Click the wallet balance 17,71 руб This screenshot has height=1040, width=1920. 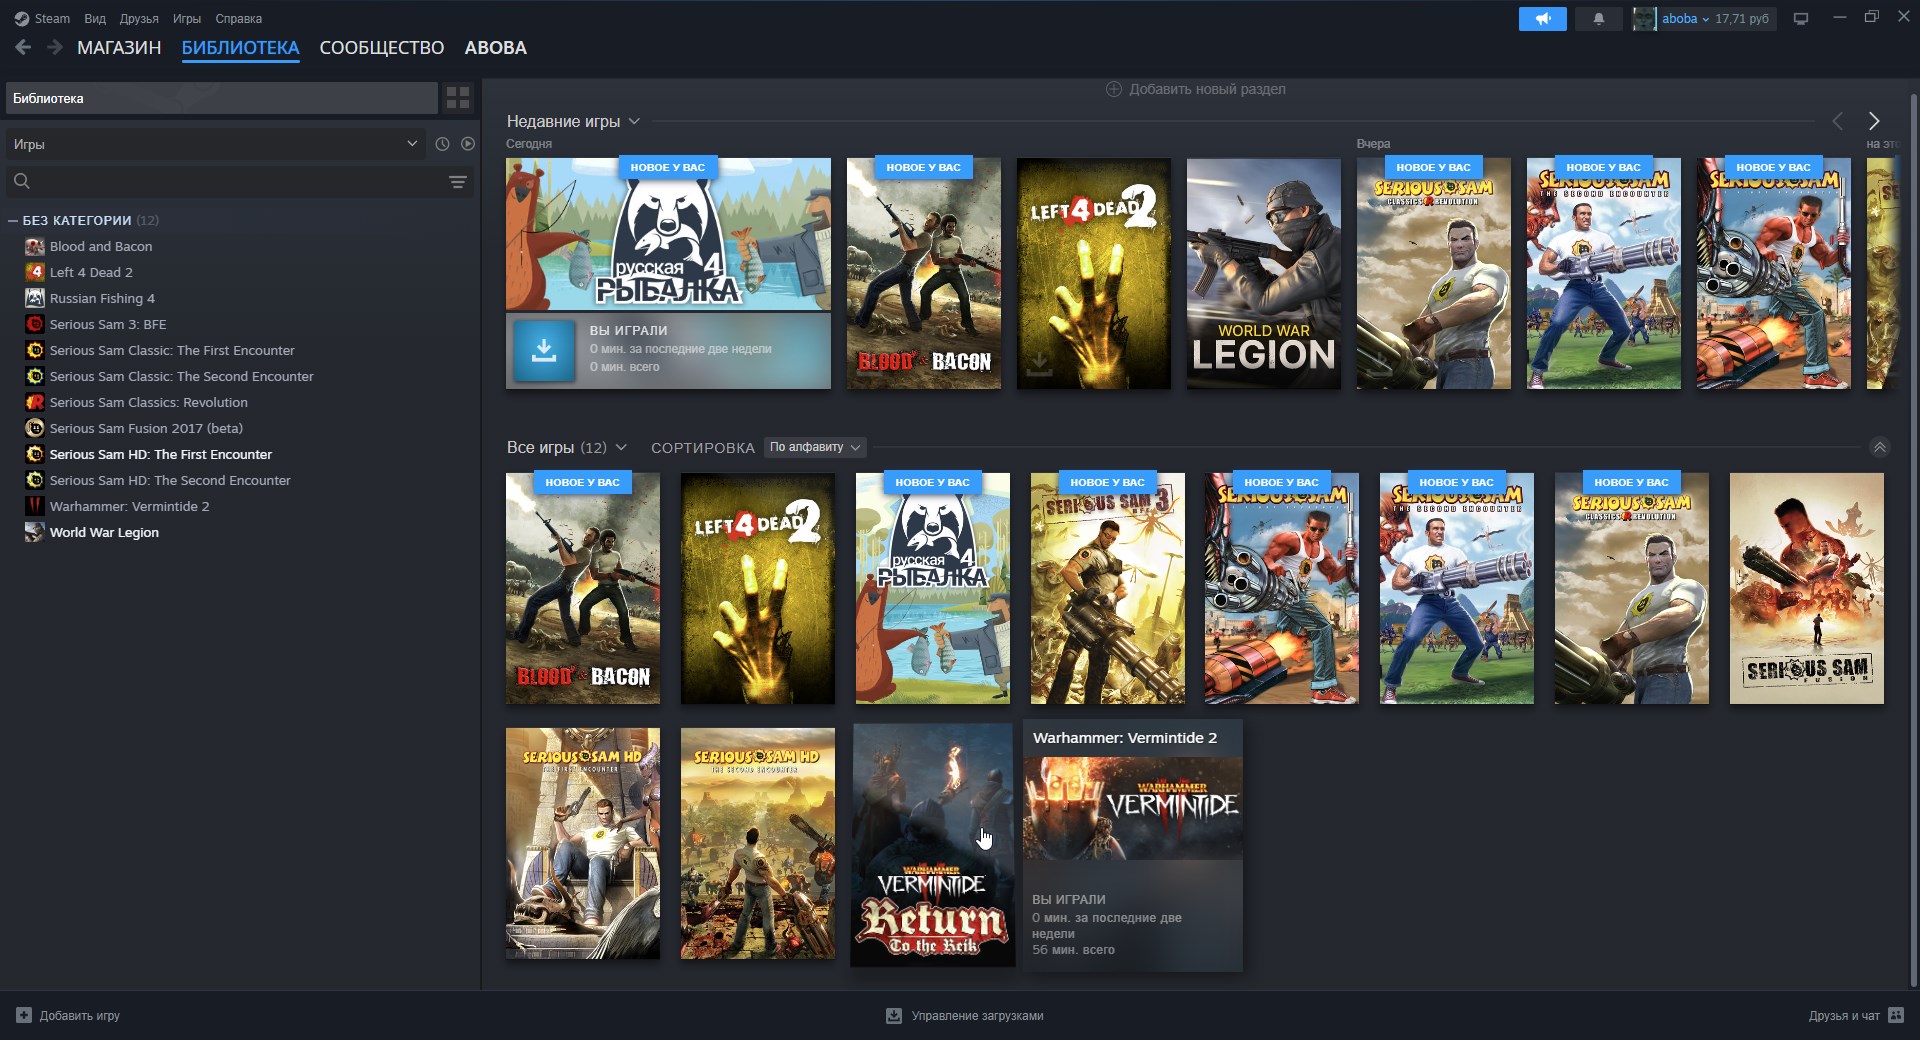coord(1742,19)
